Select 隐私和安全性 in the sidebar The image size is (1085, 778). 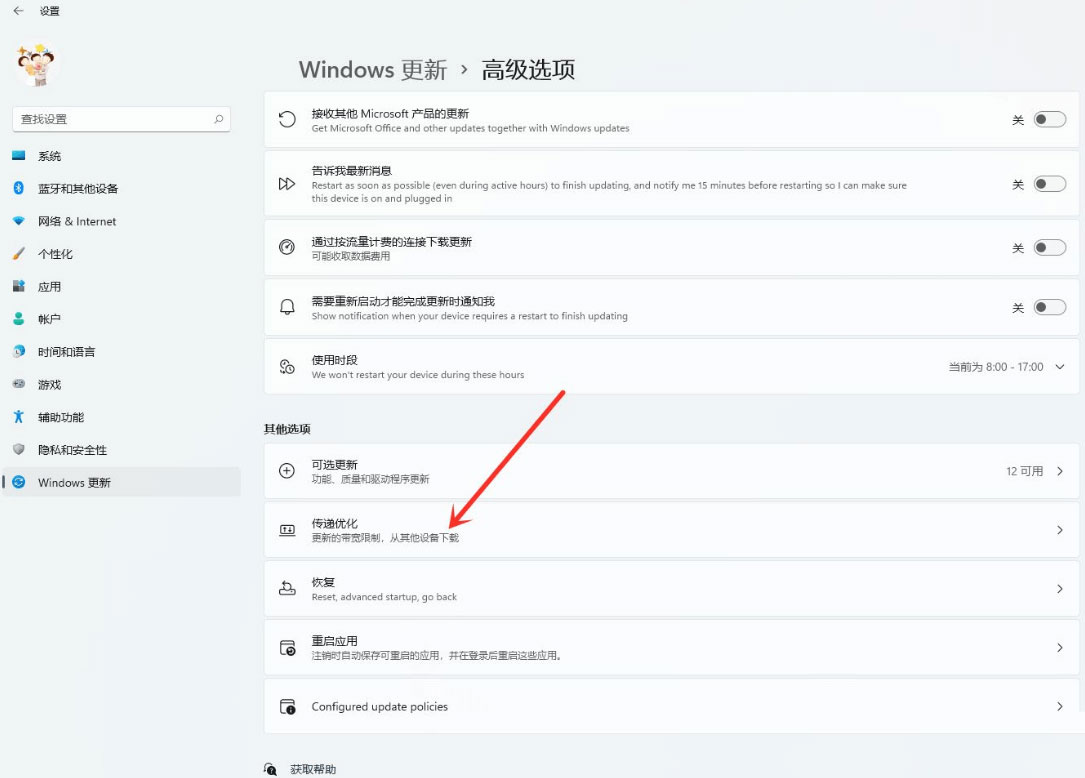pos(121,450)
